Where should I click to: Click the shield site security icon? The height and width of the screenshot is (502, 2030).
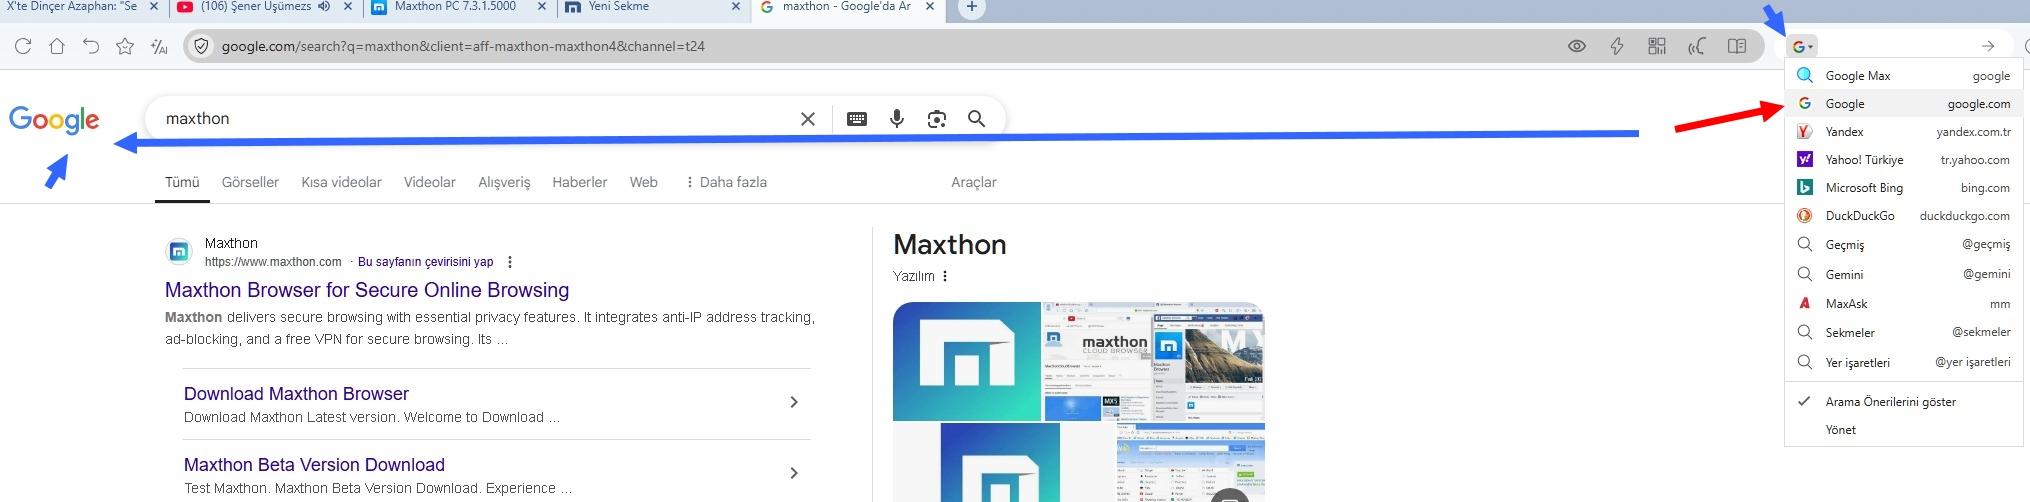click(201, 46)
